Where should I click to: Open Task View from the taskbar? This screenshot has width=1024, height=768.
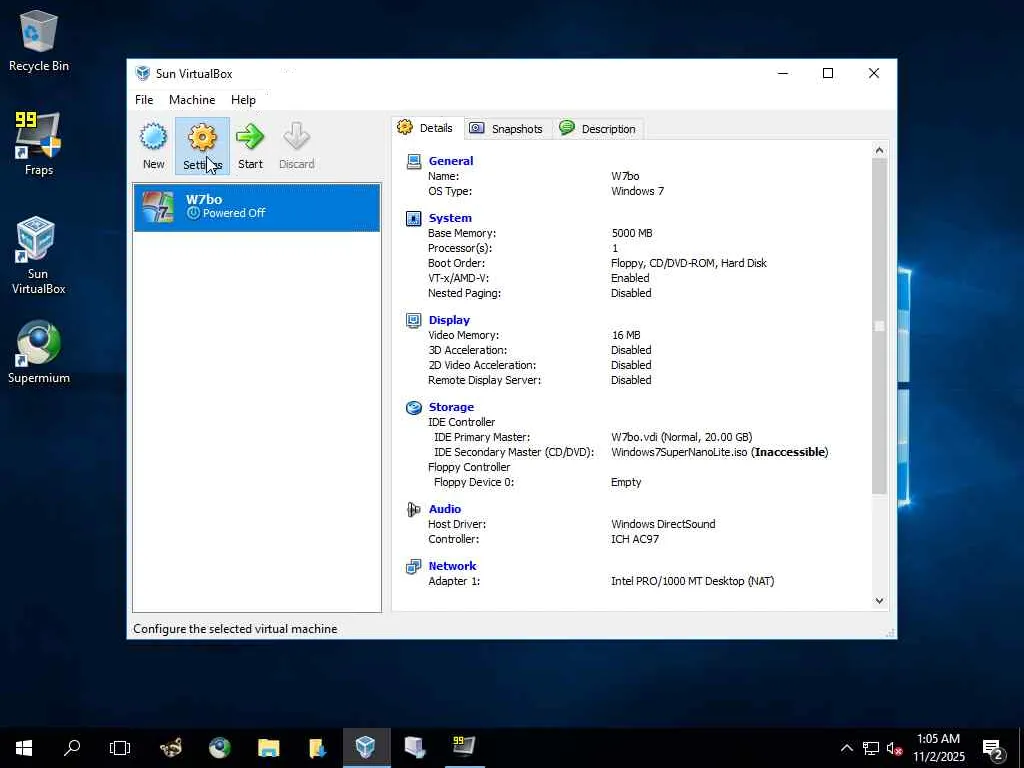click(x=120, y=748)
